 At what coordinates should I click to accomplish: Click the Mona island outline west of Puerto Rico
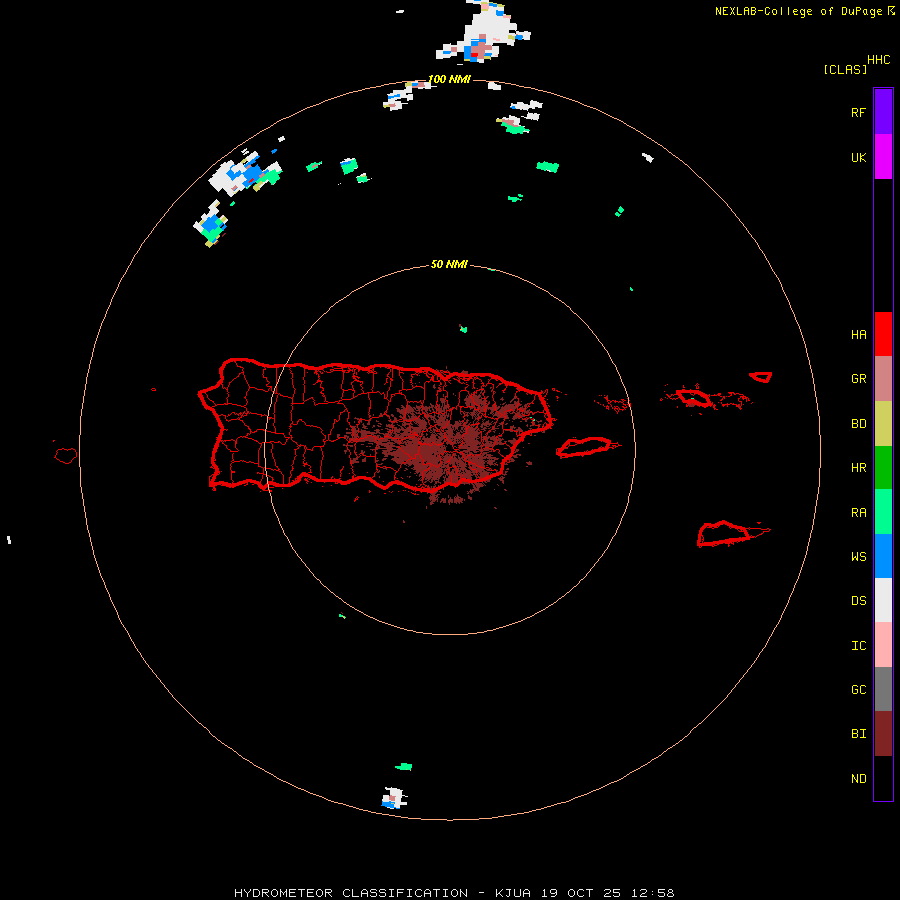tap(66, 455)
